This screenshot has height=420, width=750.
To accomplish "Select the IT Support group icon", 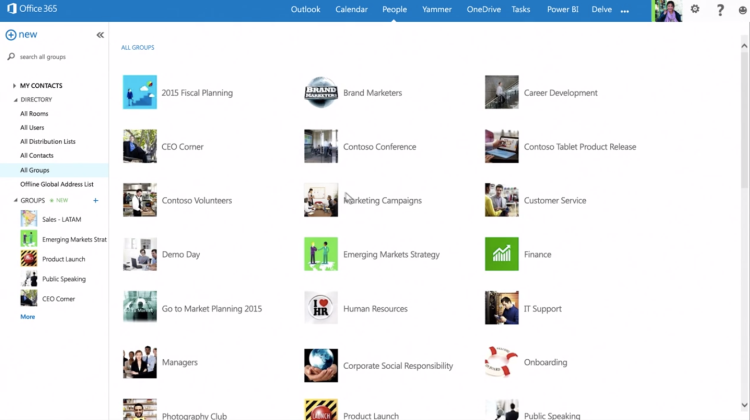I will point(502,308).
